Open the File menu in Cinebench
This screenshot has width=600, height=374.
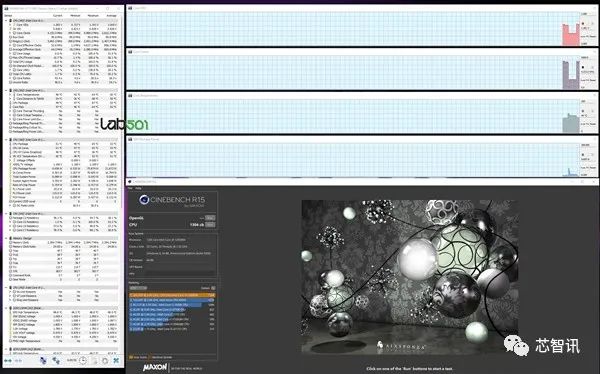point(130,188)
